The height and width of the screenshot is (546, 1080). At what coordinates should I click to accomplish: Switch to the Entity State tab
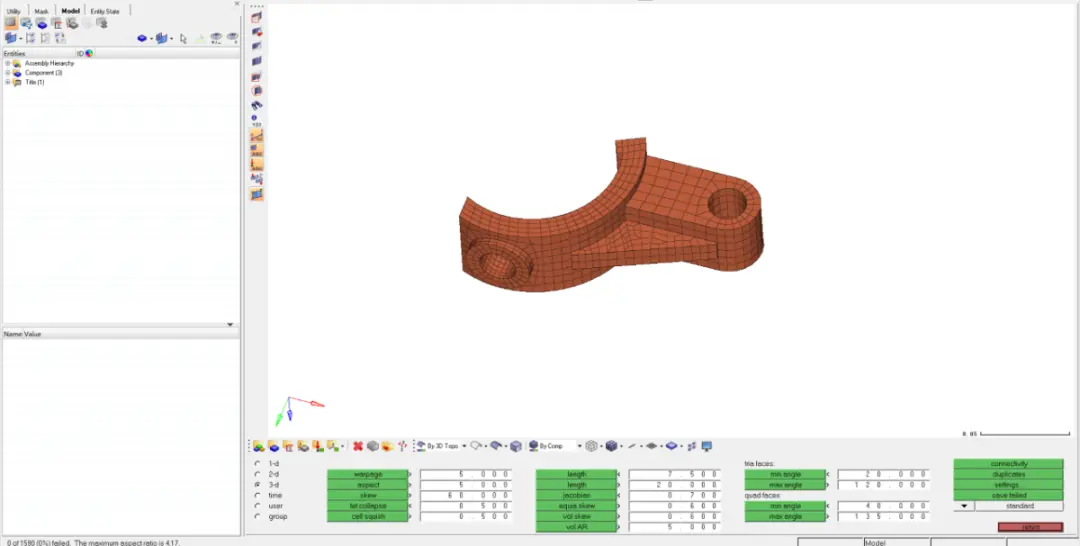[105, 11]
